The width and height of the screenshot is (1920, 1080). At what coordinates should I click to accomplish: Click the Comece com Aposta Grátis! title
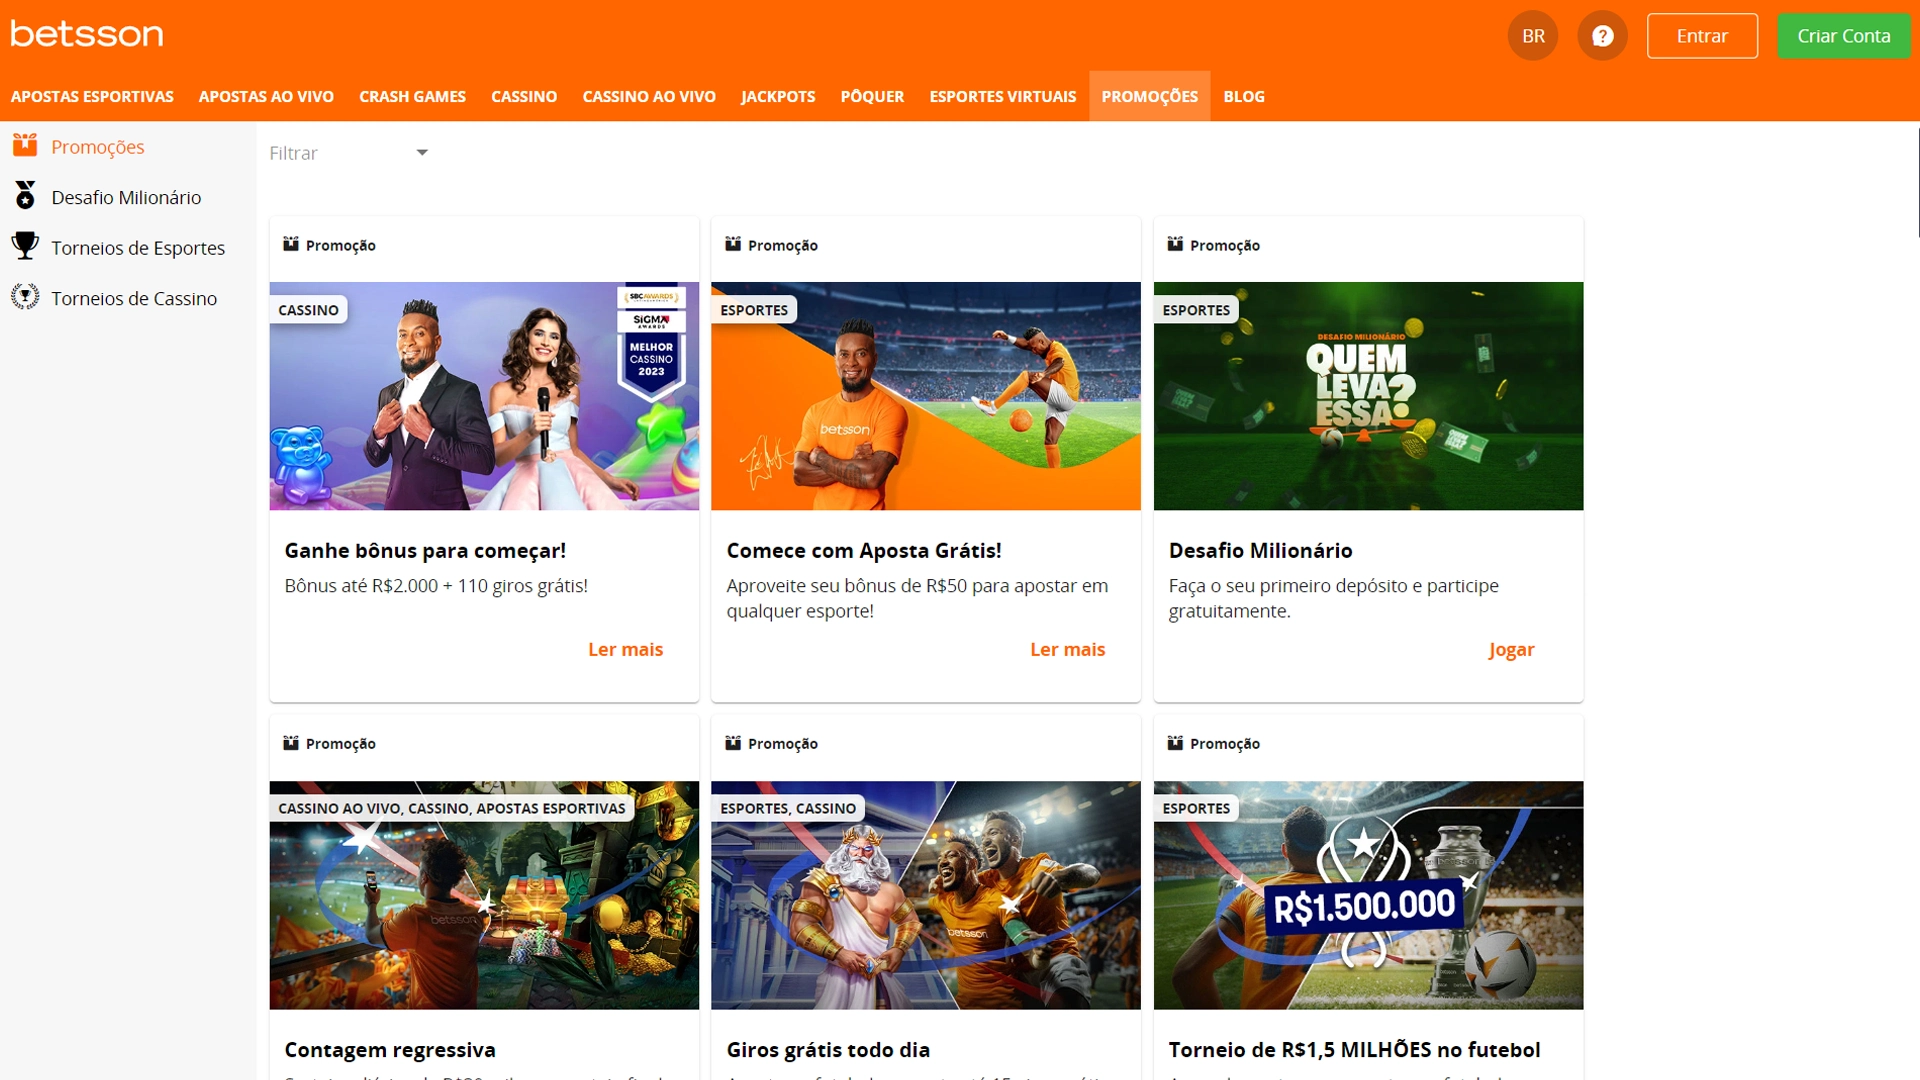(x=864, y=550)
